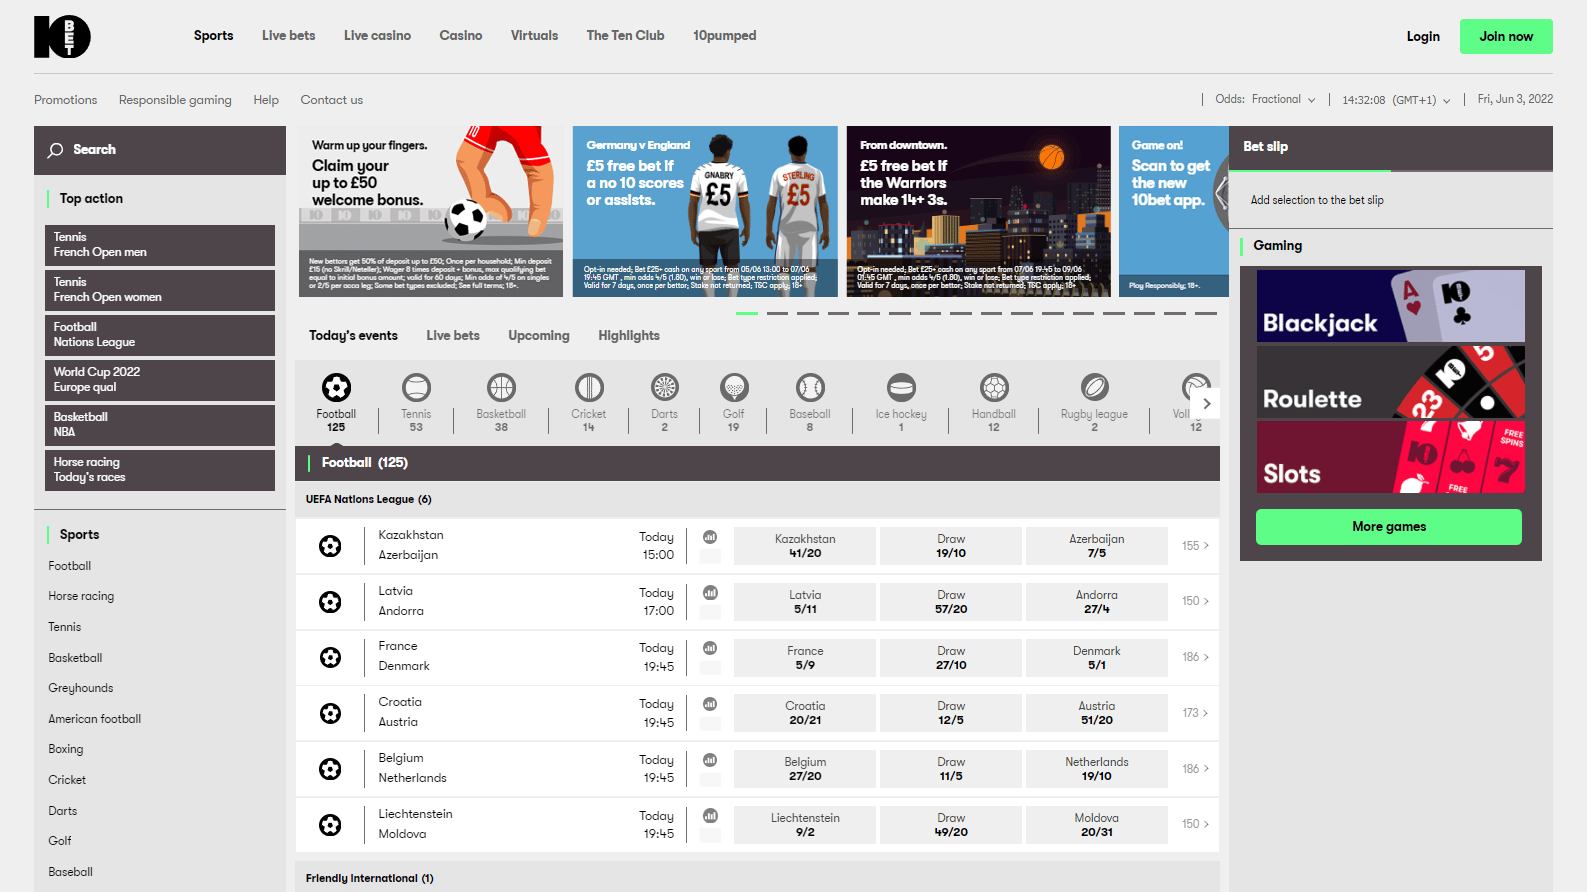The height and width of the screenshot is (892, 1587).
Task: Expand 150 more markets for Latvia match
Action: coord(1195,602)
